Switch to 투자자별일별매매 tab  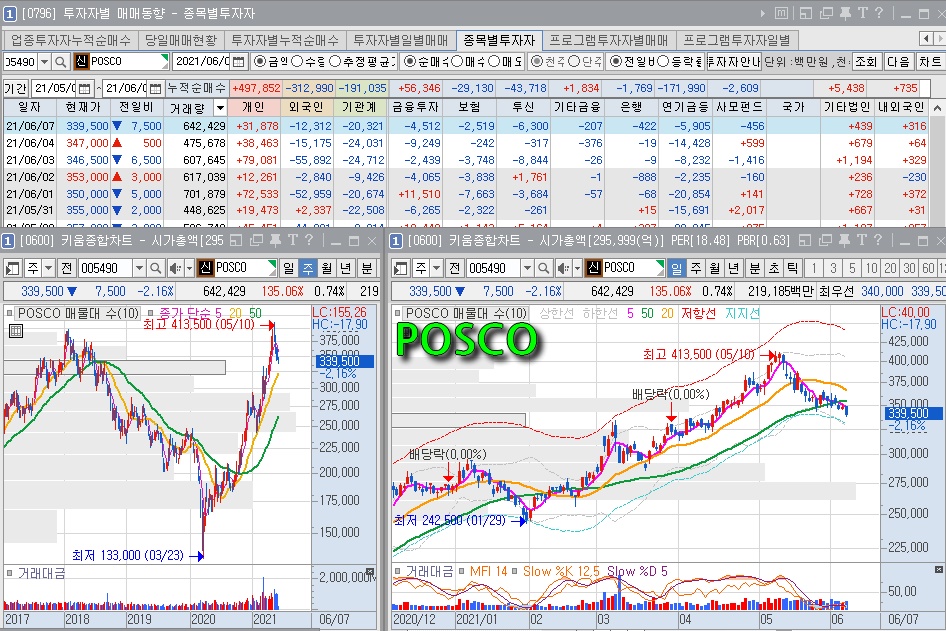click(x=401, y=40)
